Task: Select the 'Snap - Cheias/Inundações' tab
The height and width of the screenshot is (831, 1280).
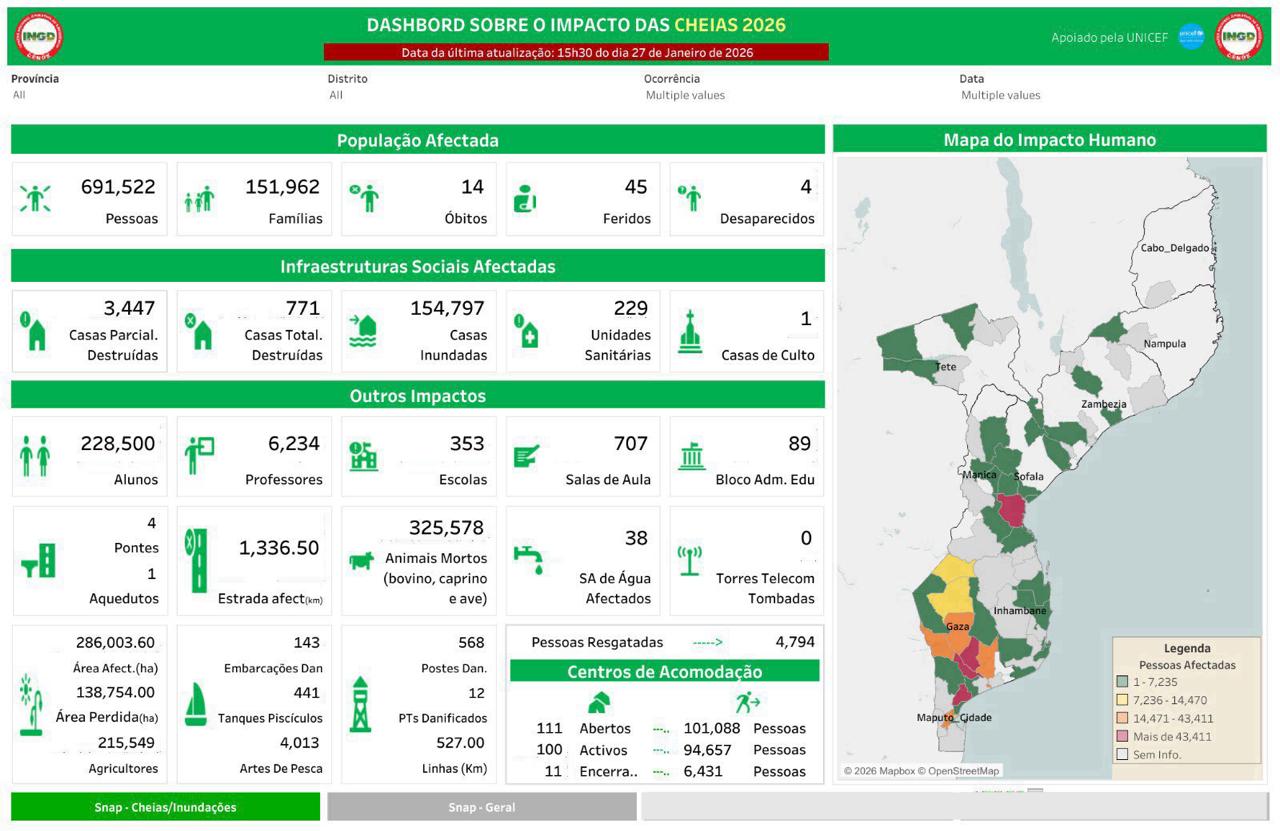Action: coord(165,806)
